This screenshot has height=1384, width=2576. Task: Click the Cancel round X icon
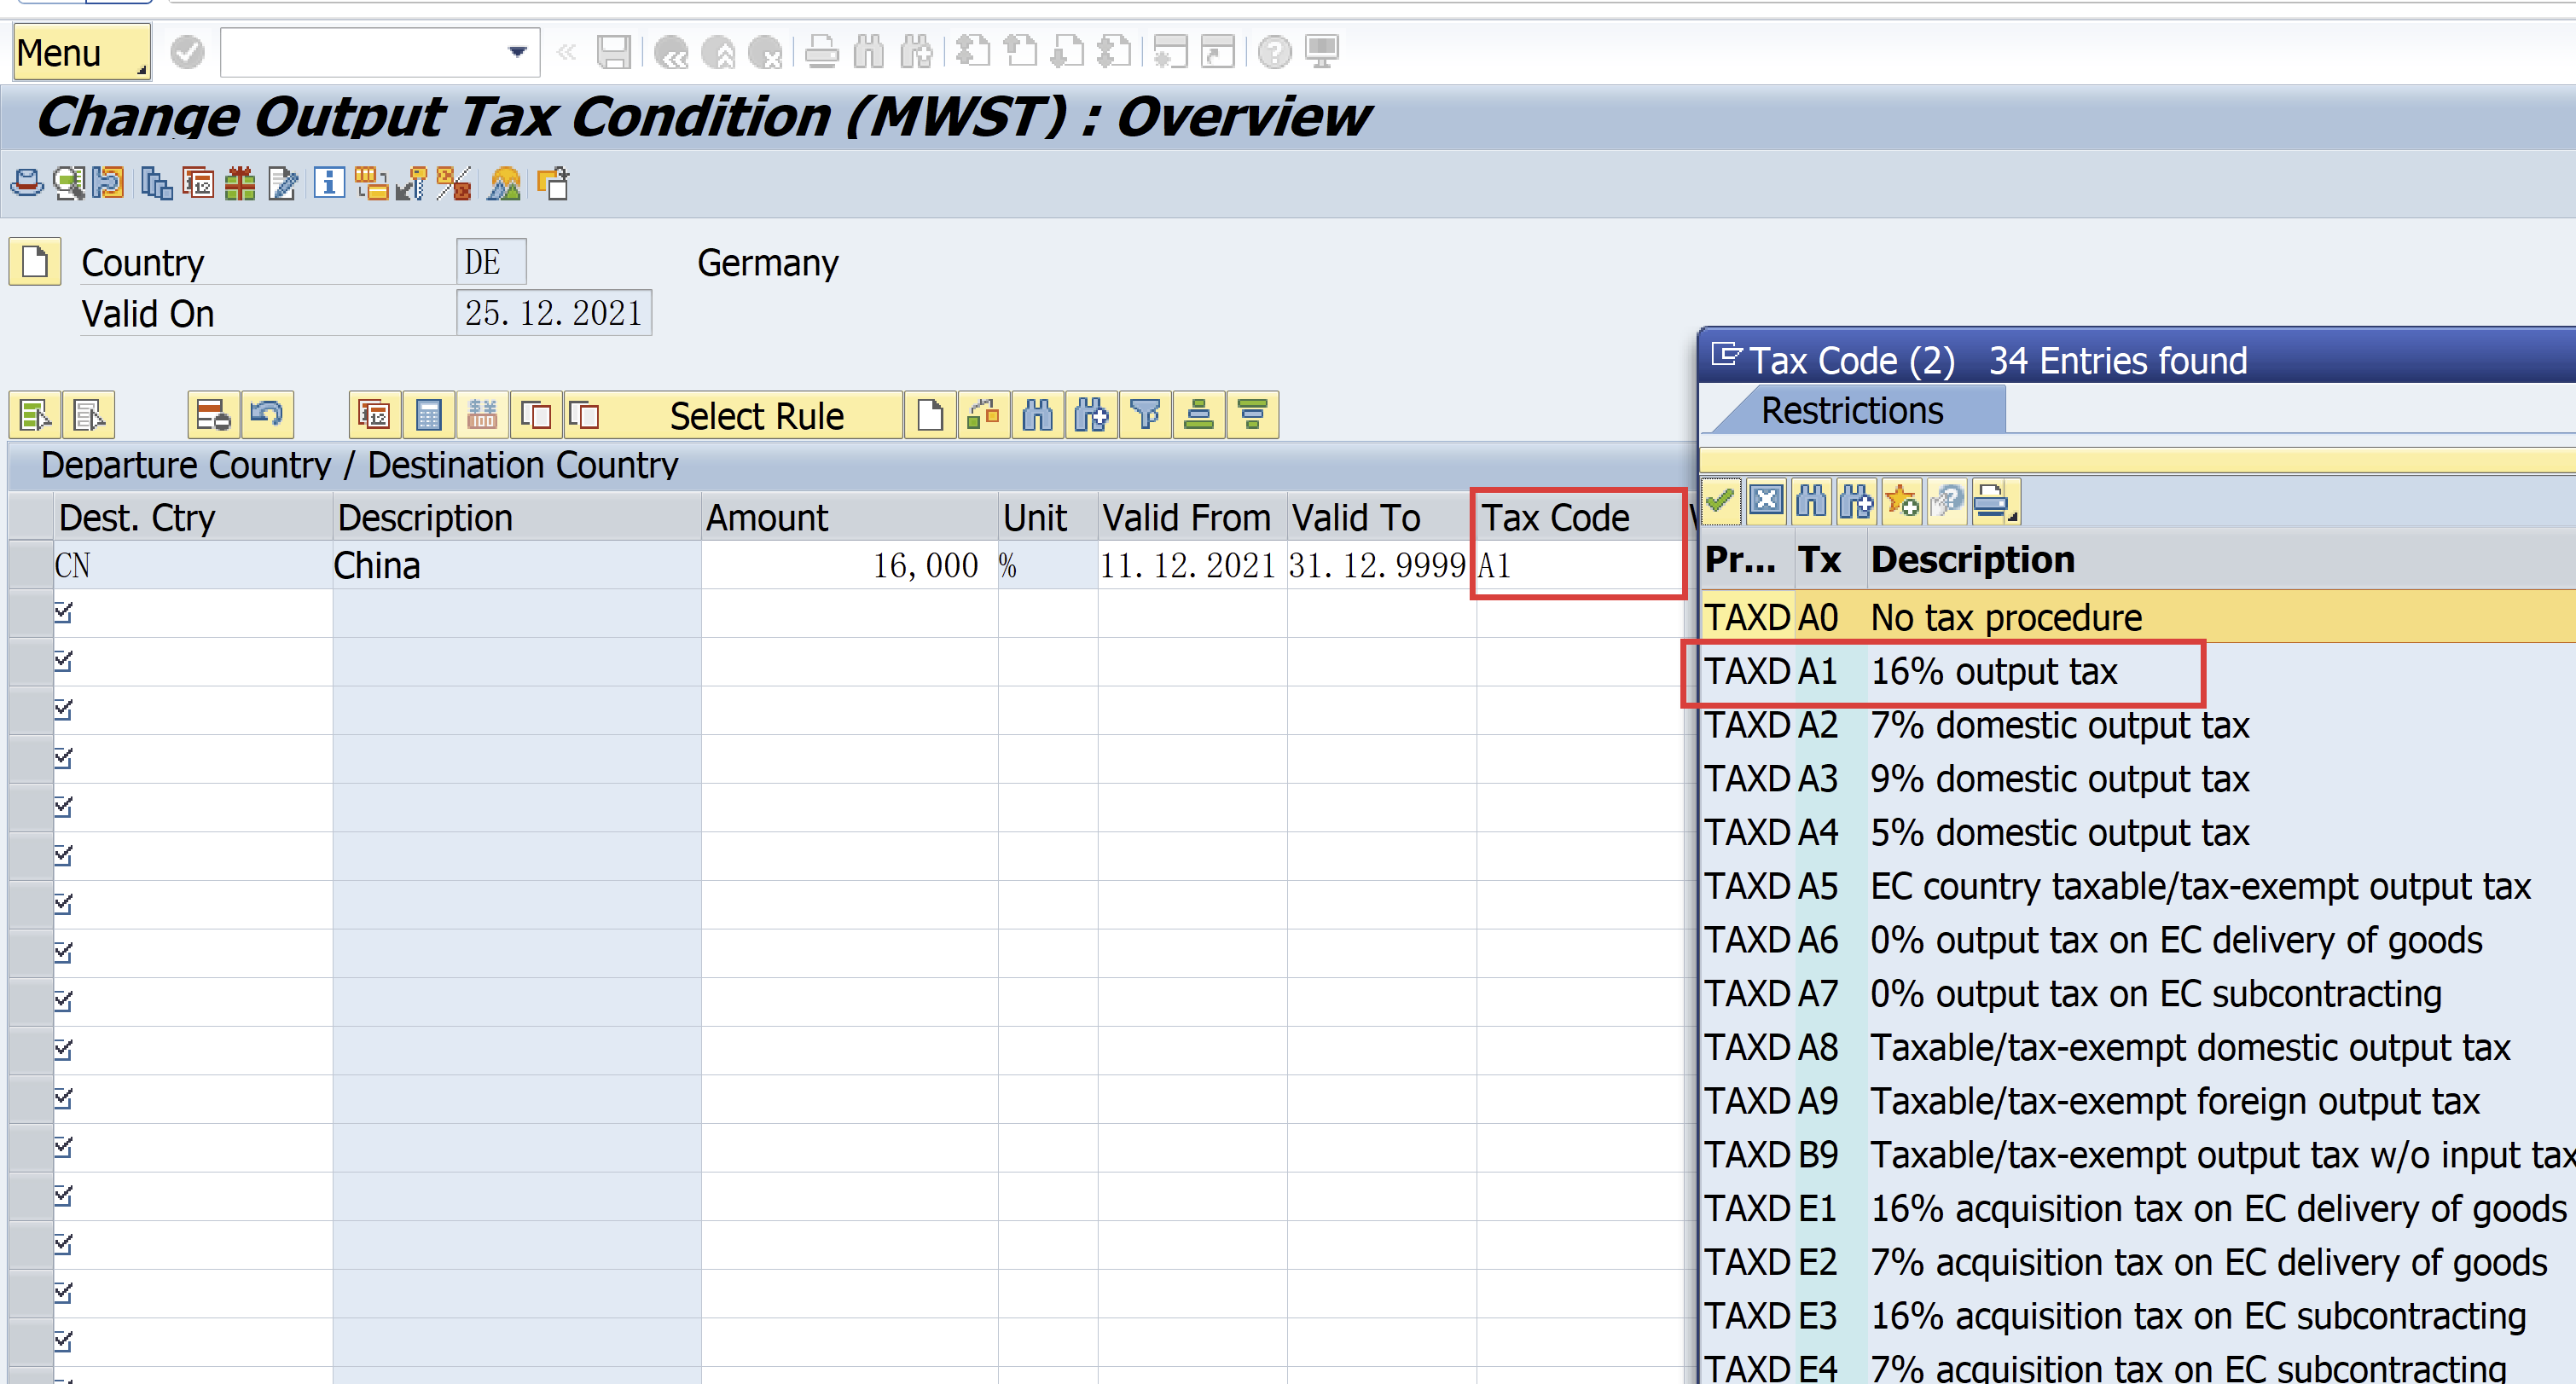766,52
